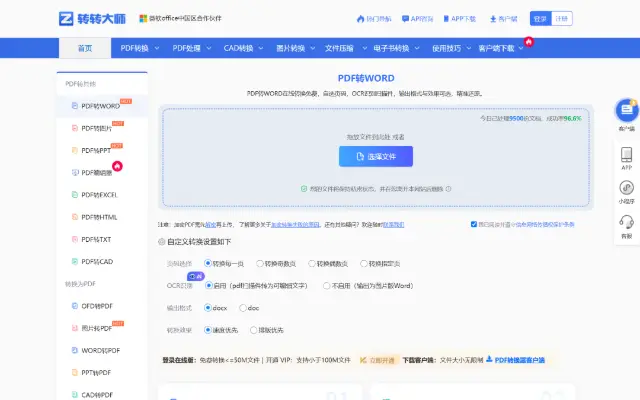Click the API chat bubble icon

pos(405,19)
